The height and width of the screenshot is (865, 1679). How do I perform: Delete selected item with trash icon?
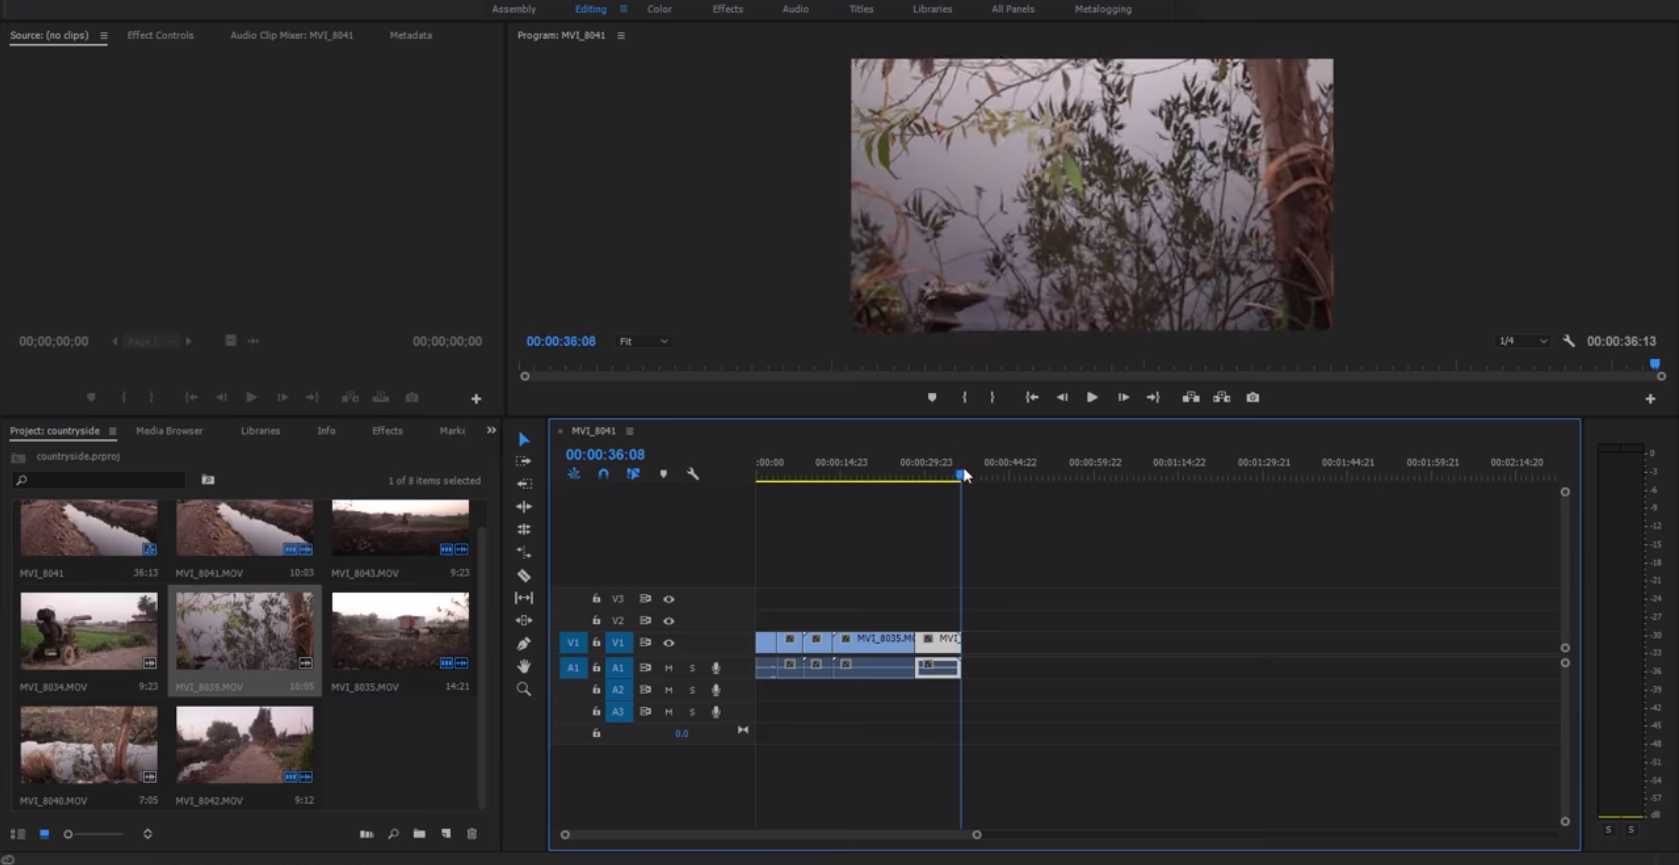[x=472, y=834]
